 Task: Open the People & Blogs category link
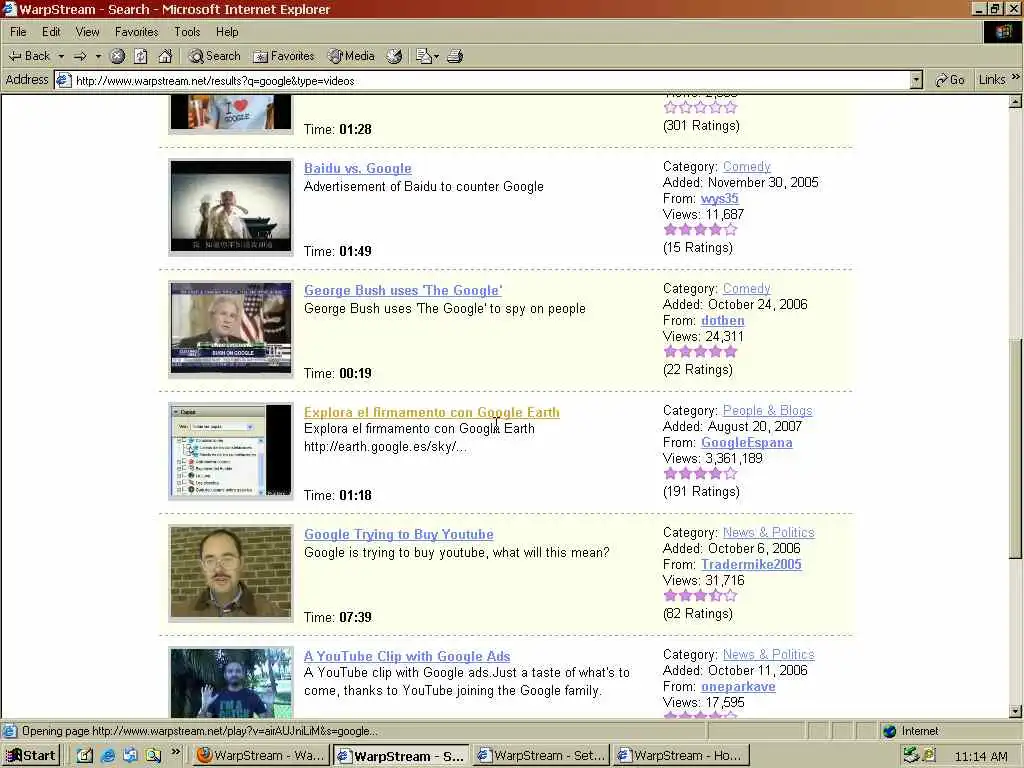[767, 411]
